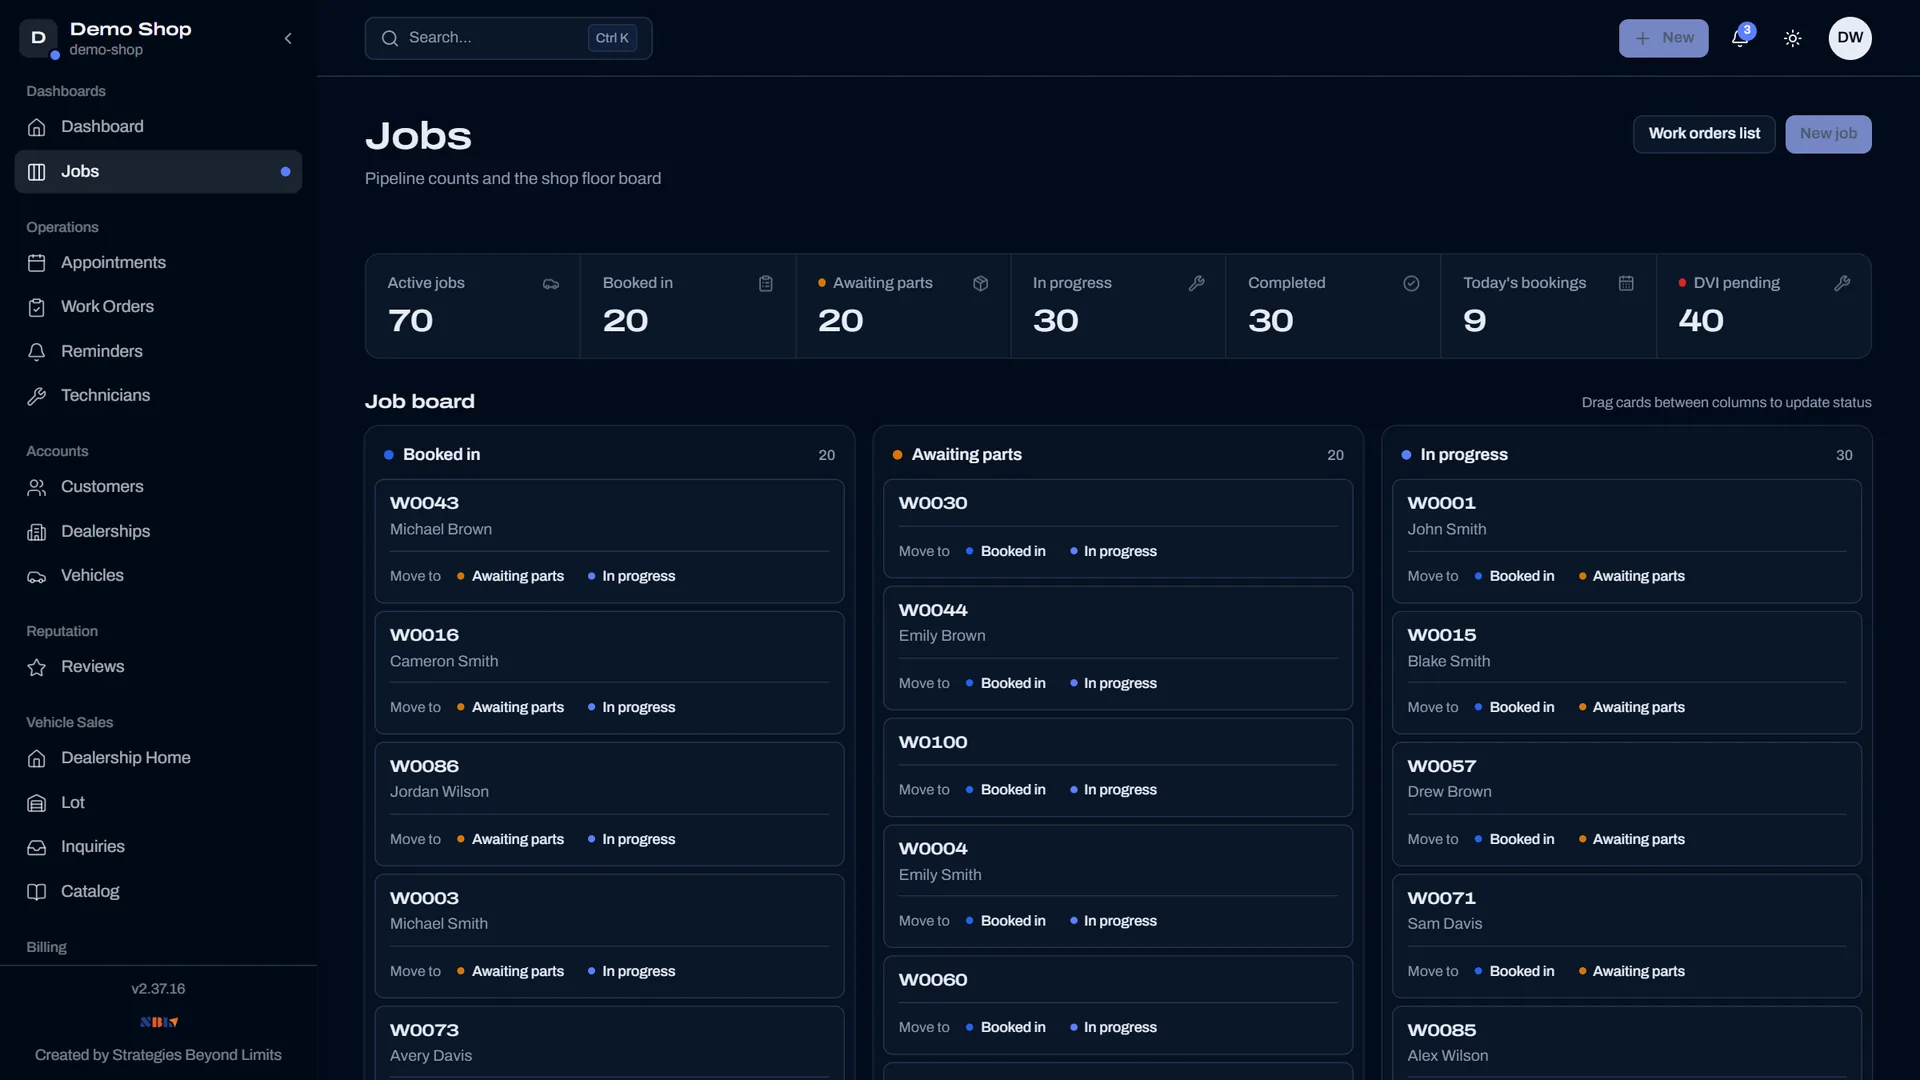Select Jobs in the sidebar

tap(158, 172)
